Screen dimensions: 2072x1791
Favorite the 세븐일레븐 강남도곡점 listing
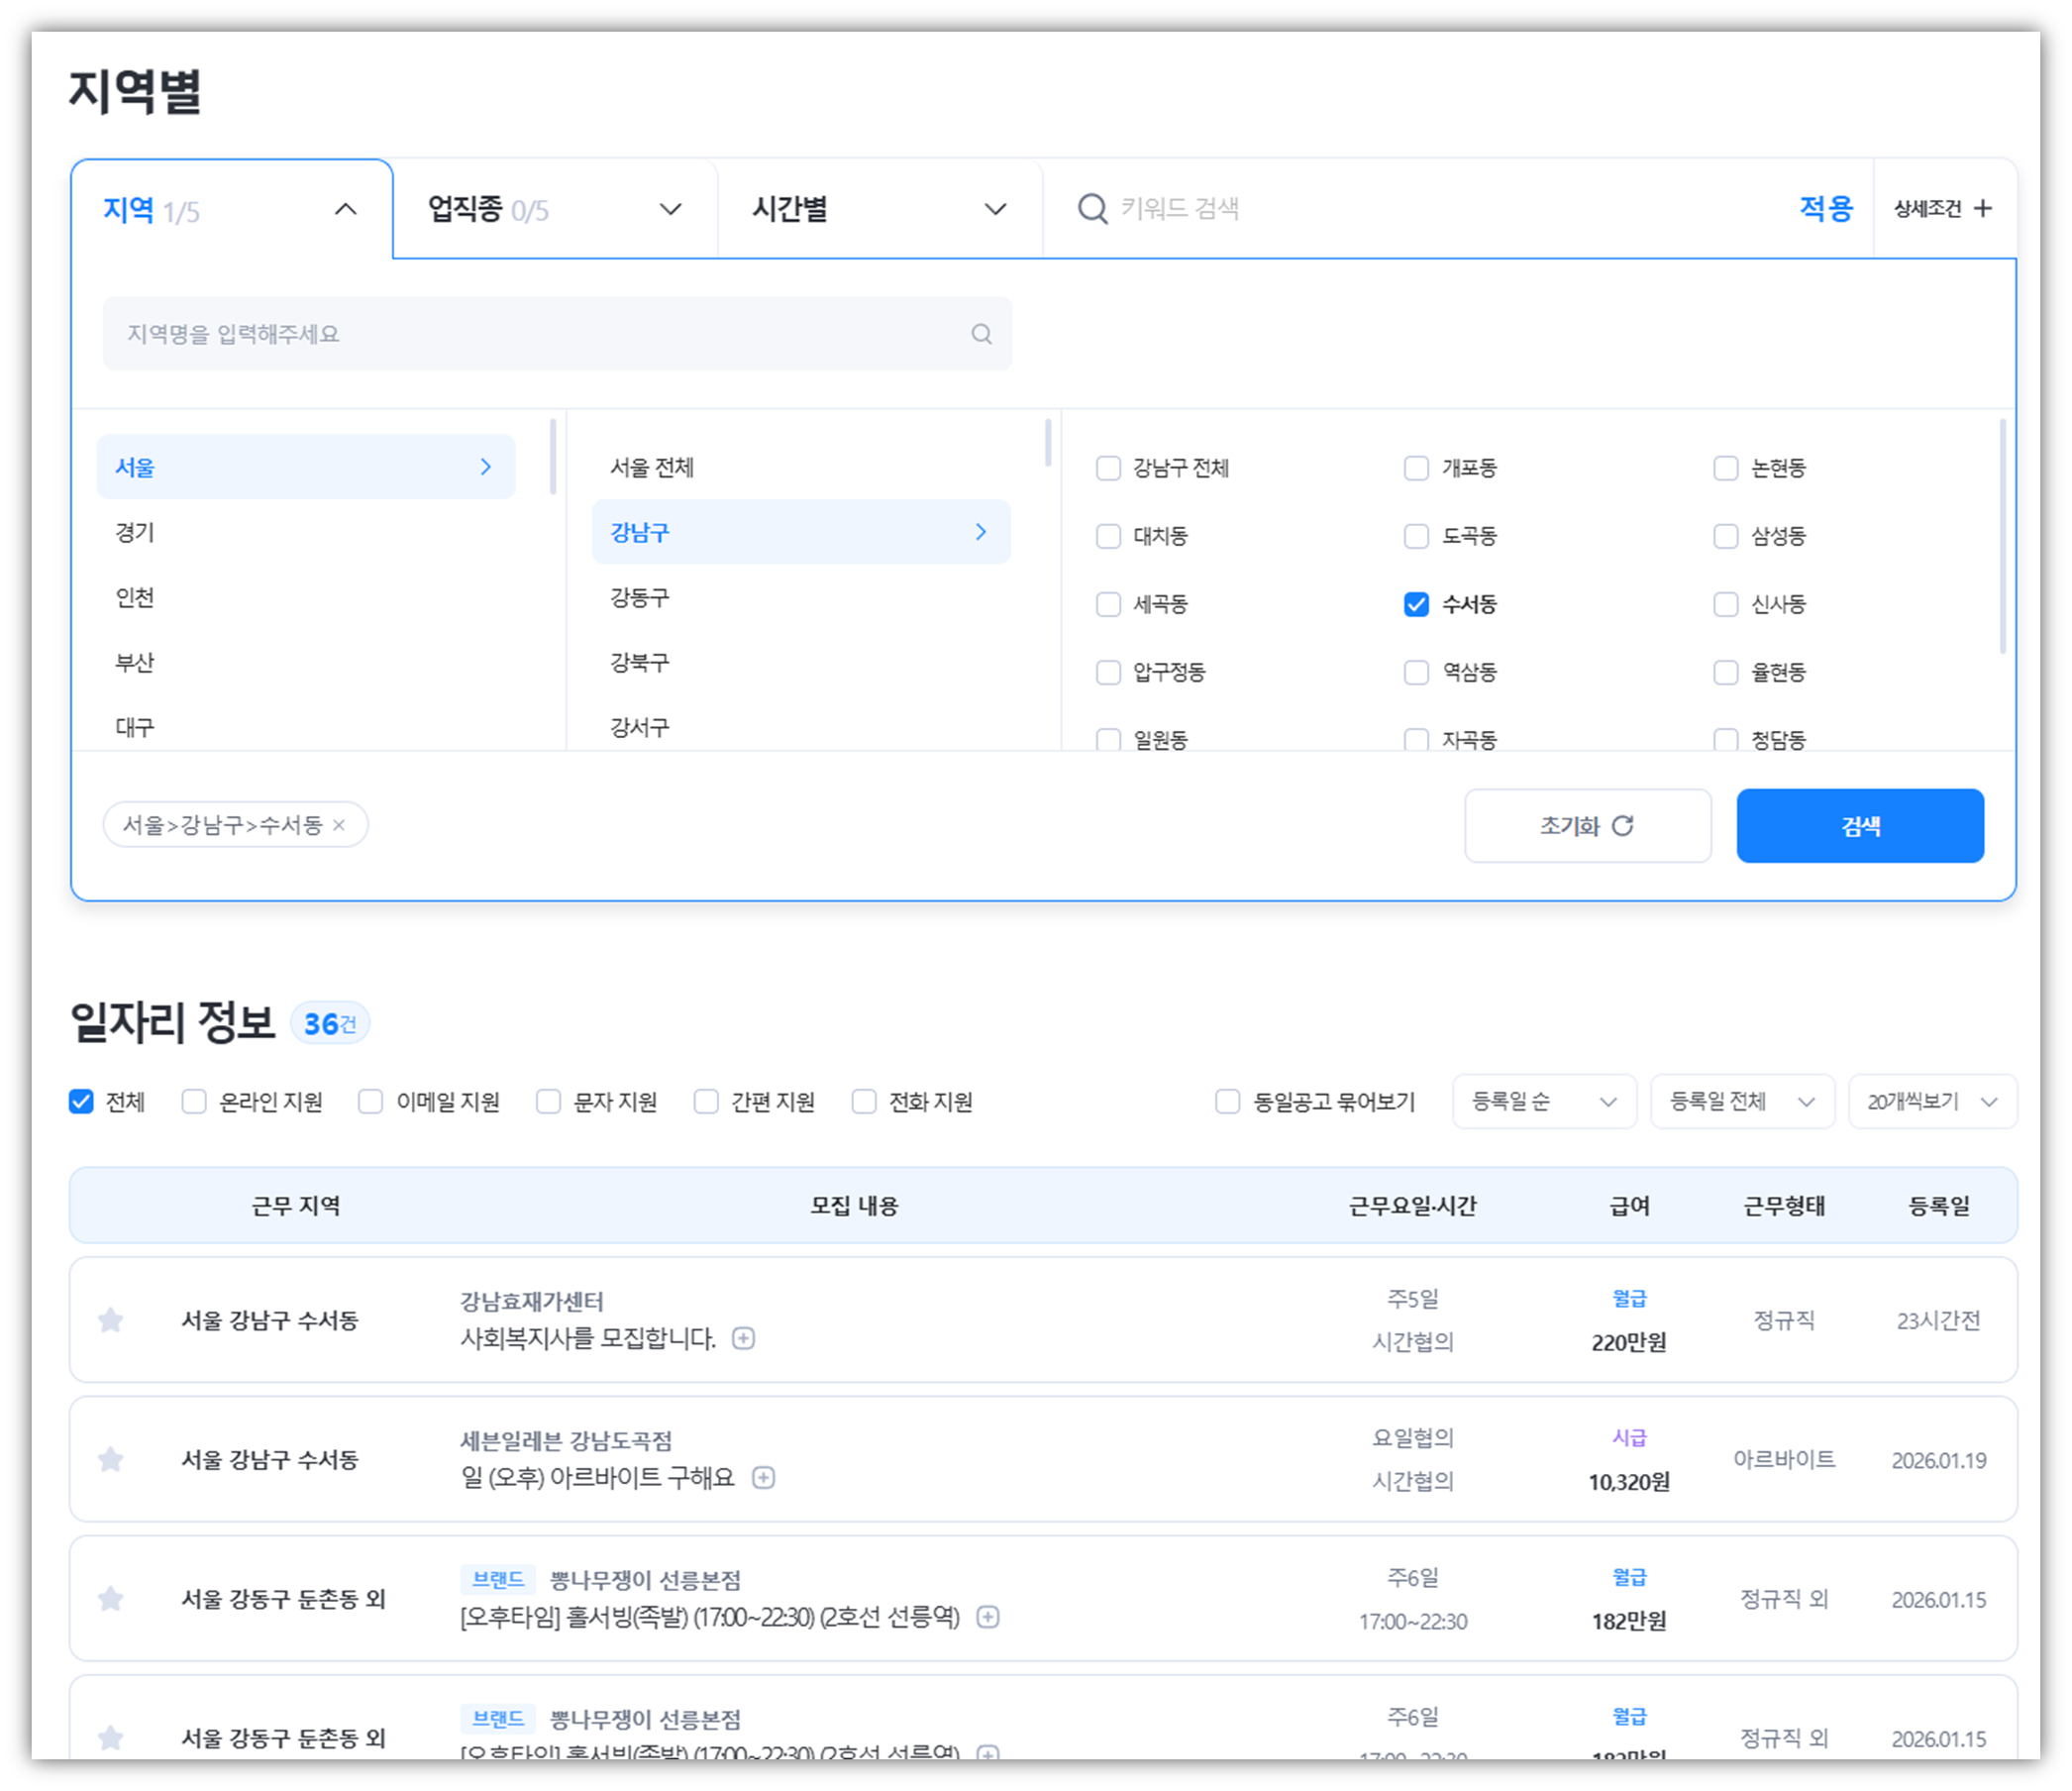(x=111, y=1459)
